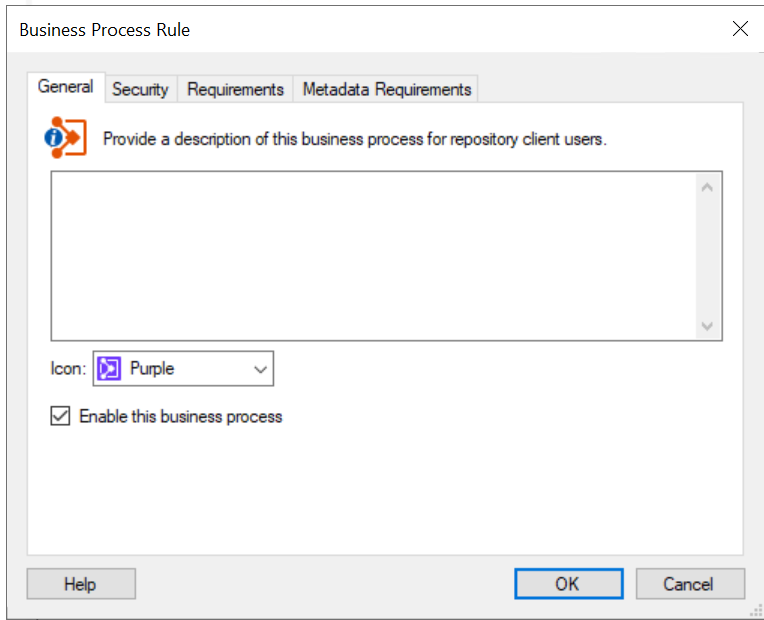
Task: Expand the Icon dropdown arrow
Action: pyautogui.click(x=260, y=369)
